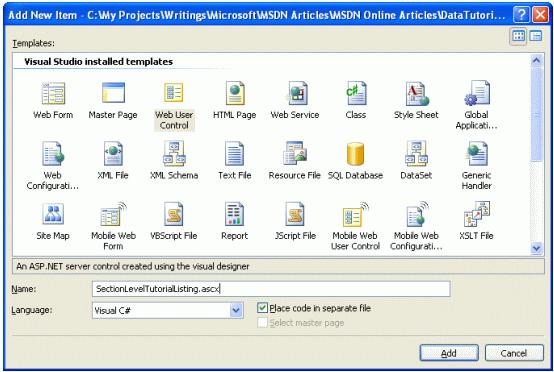This screenshot has width=554, height=372.
Task: Choose the Report template icon
Action: click(x=234, y=214)
